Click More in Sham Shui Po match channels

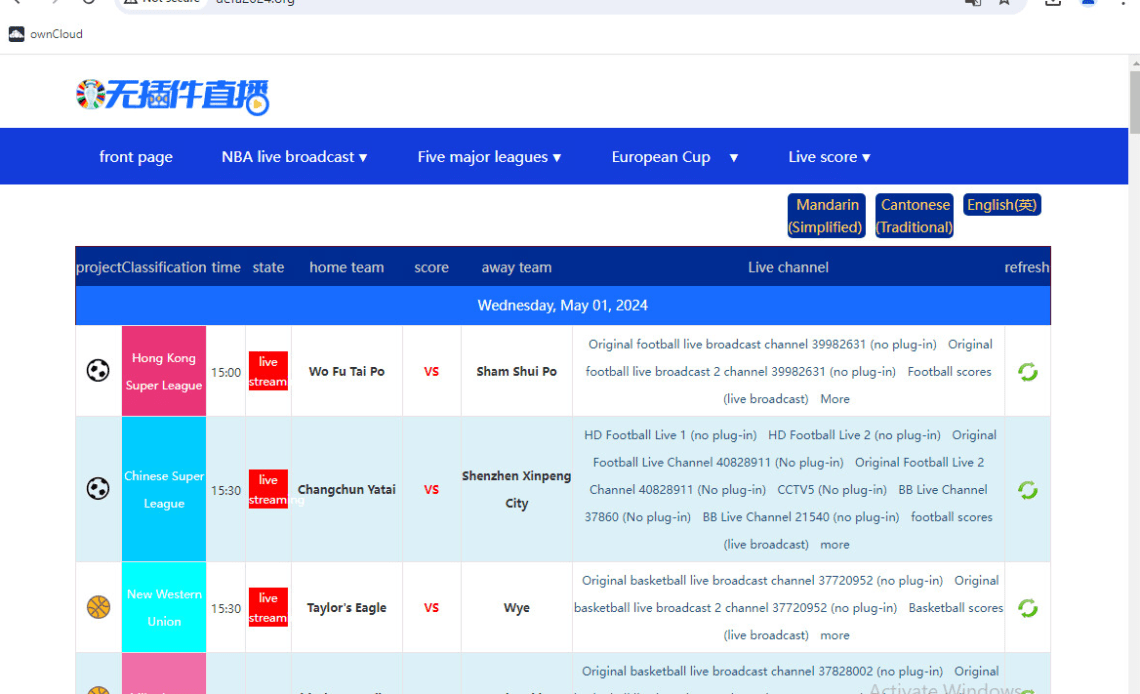click(835, 399)
